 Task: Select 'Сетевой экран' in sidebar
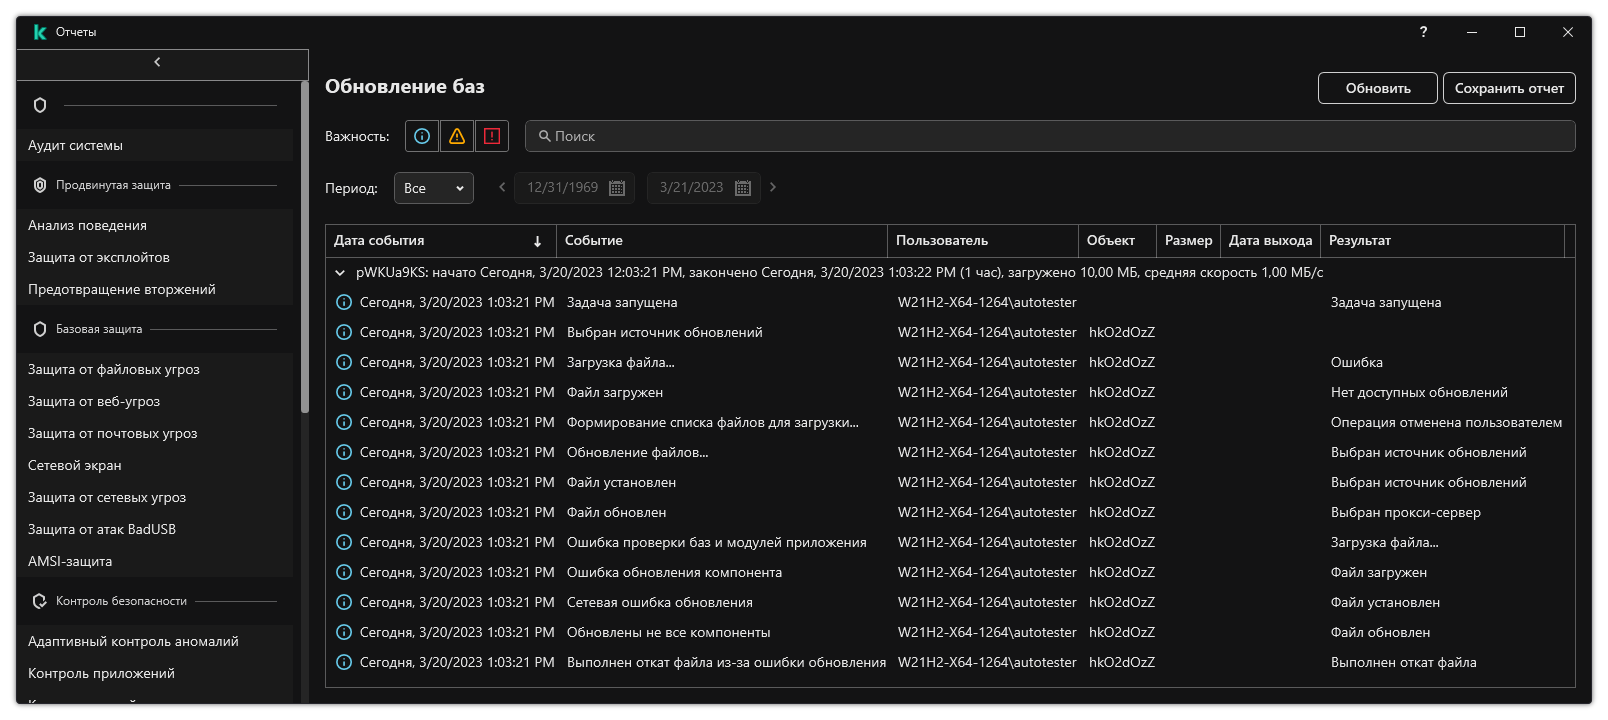(75, 465)
